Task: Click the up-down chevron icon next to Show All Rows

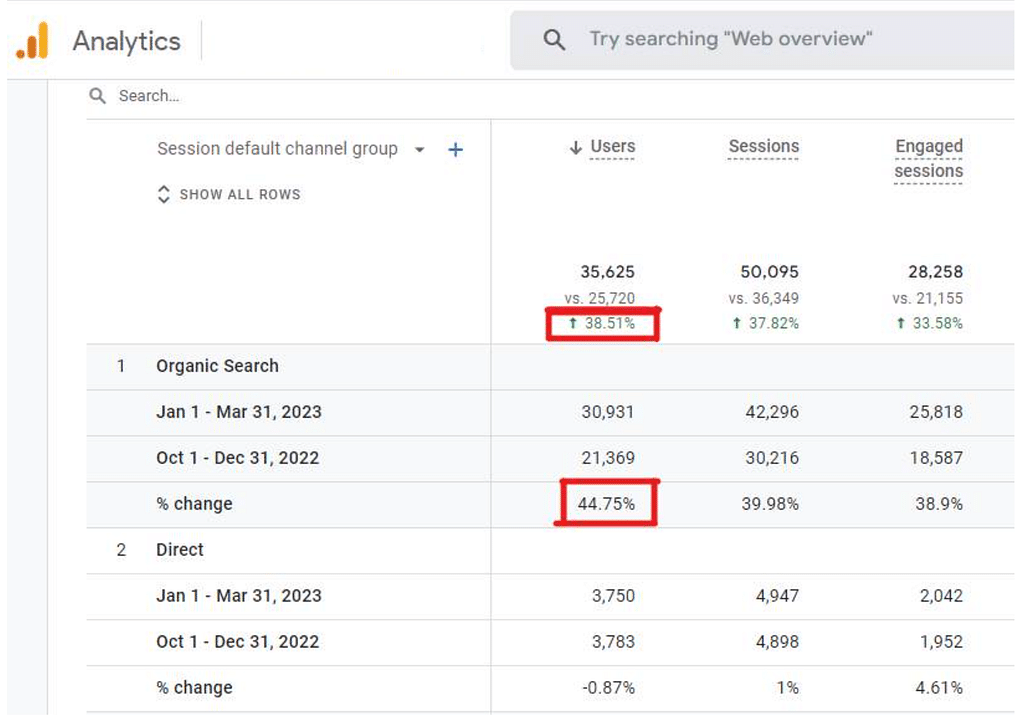Action: point(164,195)
